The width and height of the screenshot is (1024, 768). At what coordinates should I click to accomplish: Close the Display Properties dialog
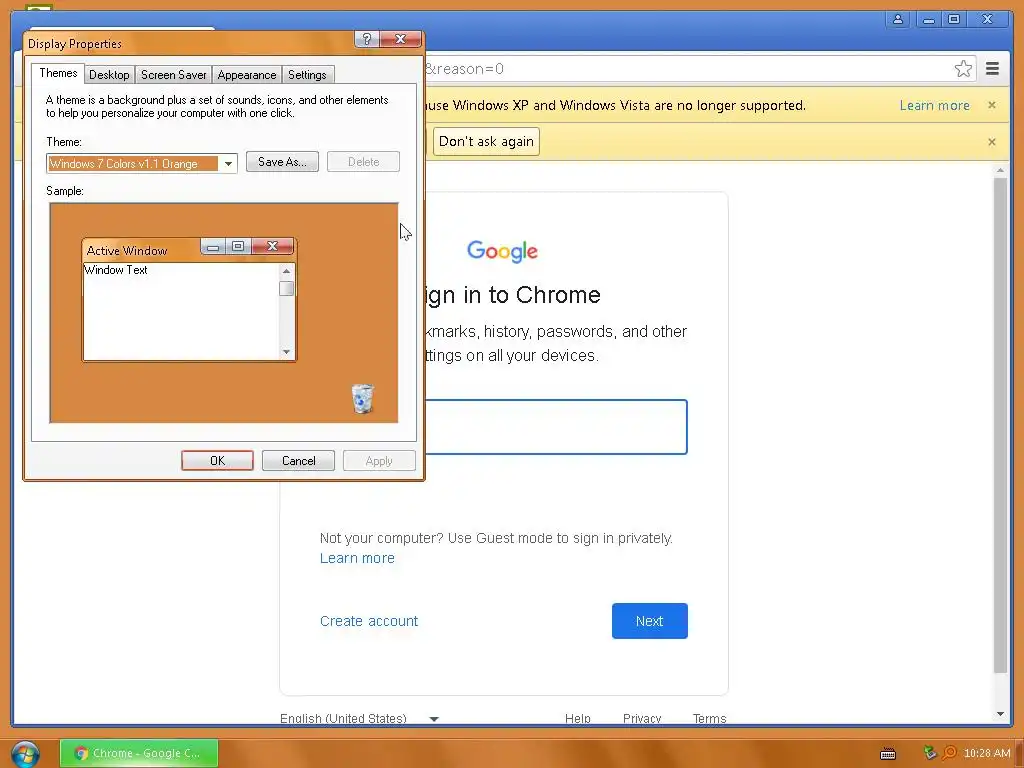click(400, 39)
